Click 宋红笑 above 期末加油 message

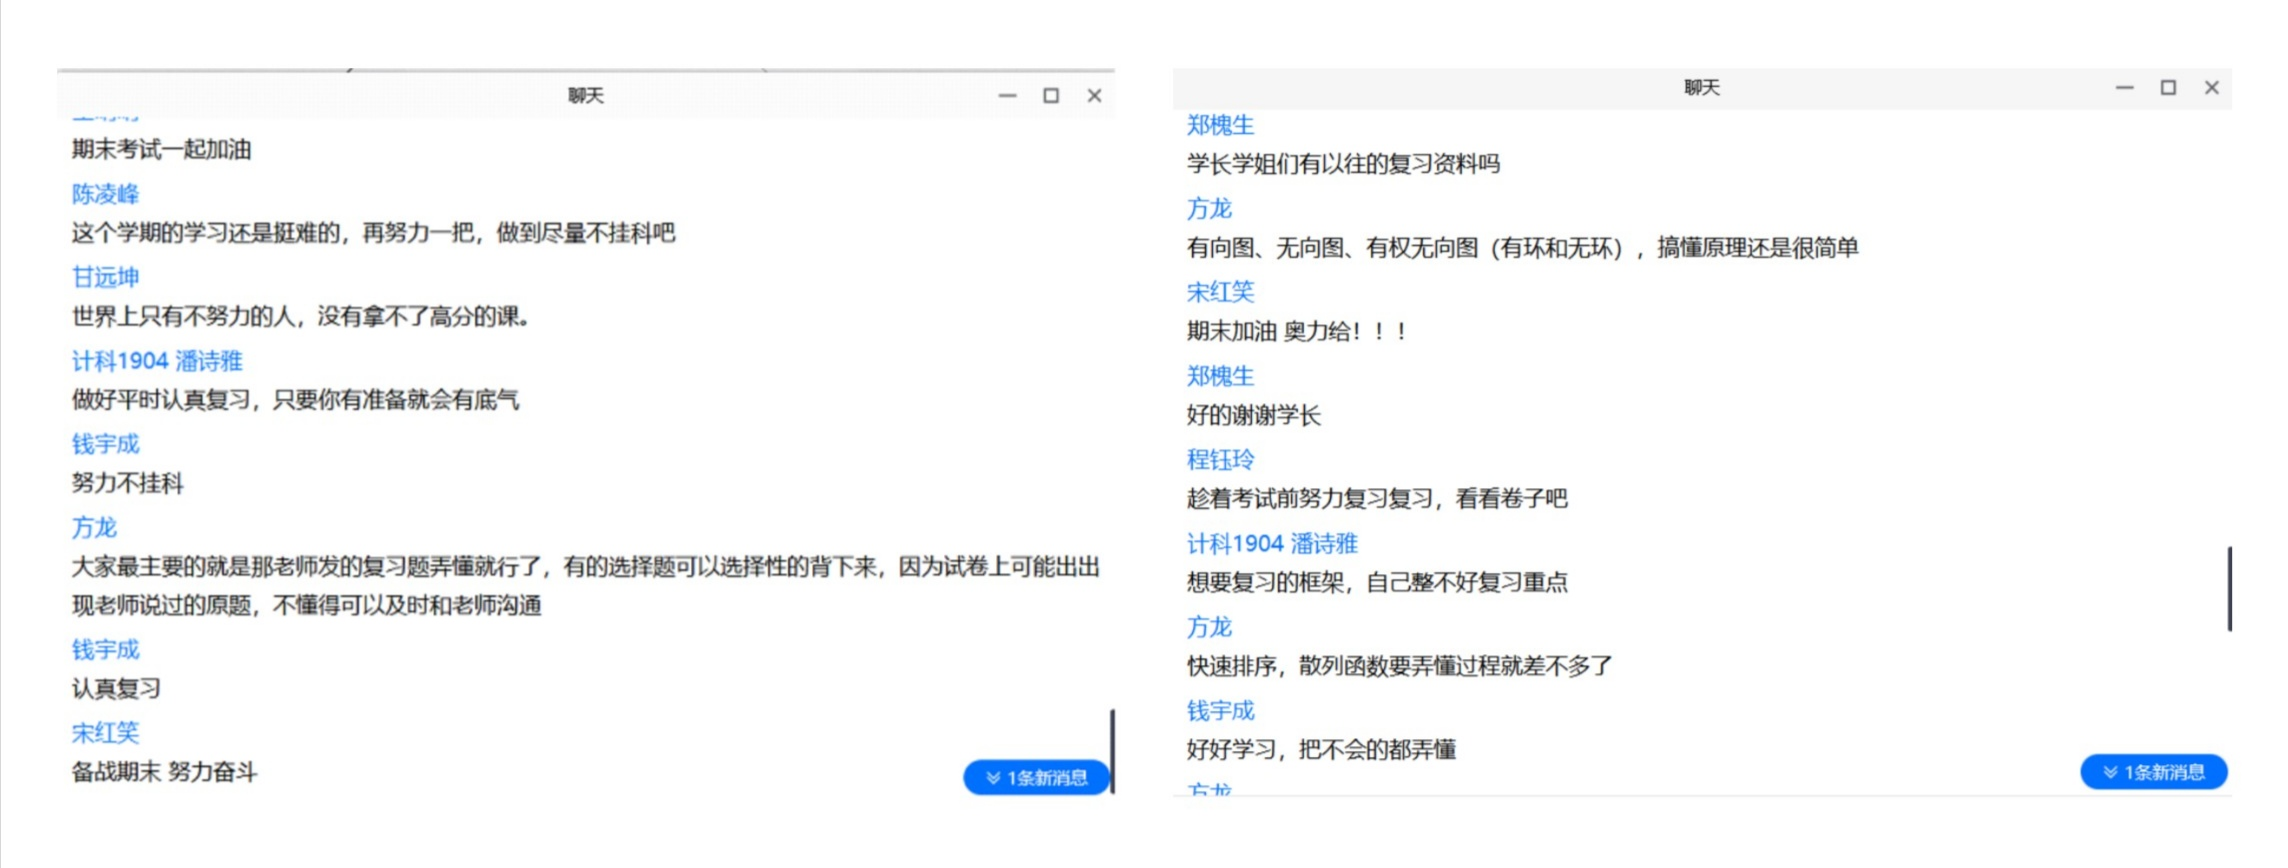(1220, 292)
